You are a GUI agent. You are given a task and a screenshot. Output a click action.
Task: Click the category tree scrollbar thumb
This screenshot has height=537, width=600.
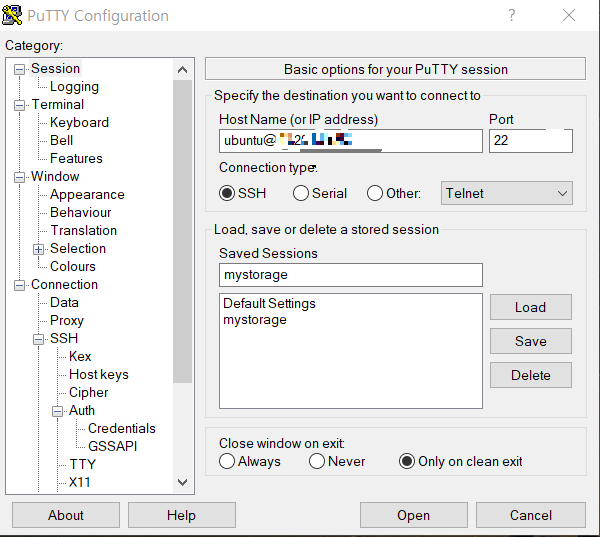click(183, 231)
